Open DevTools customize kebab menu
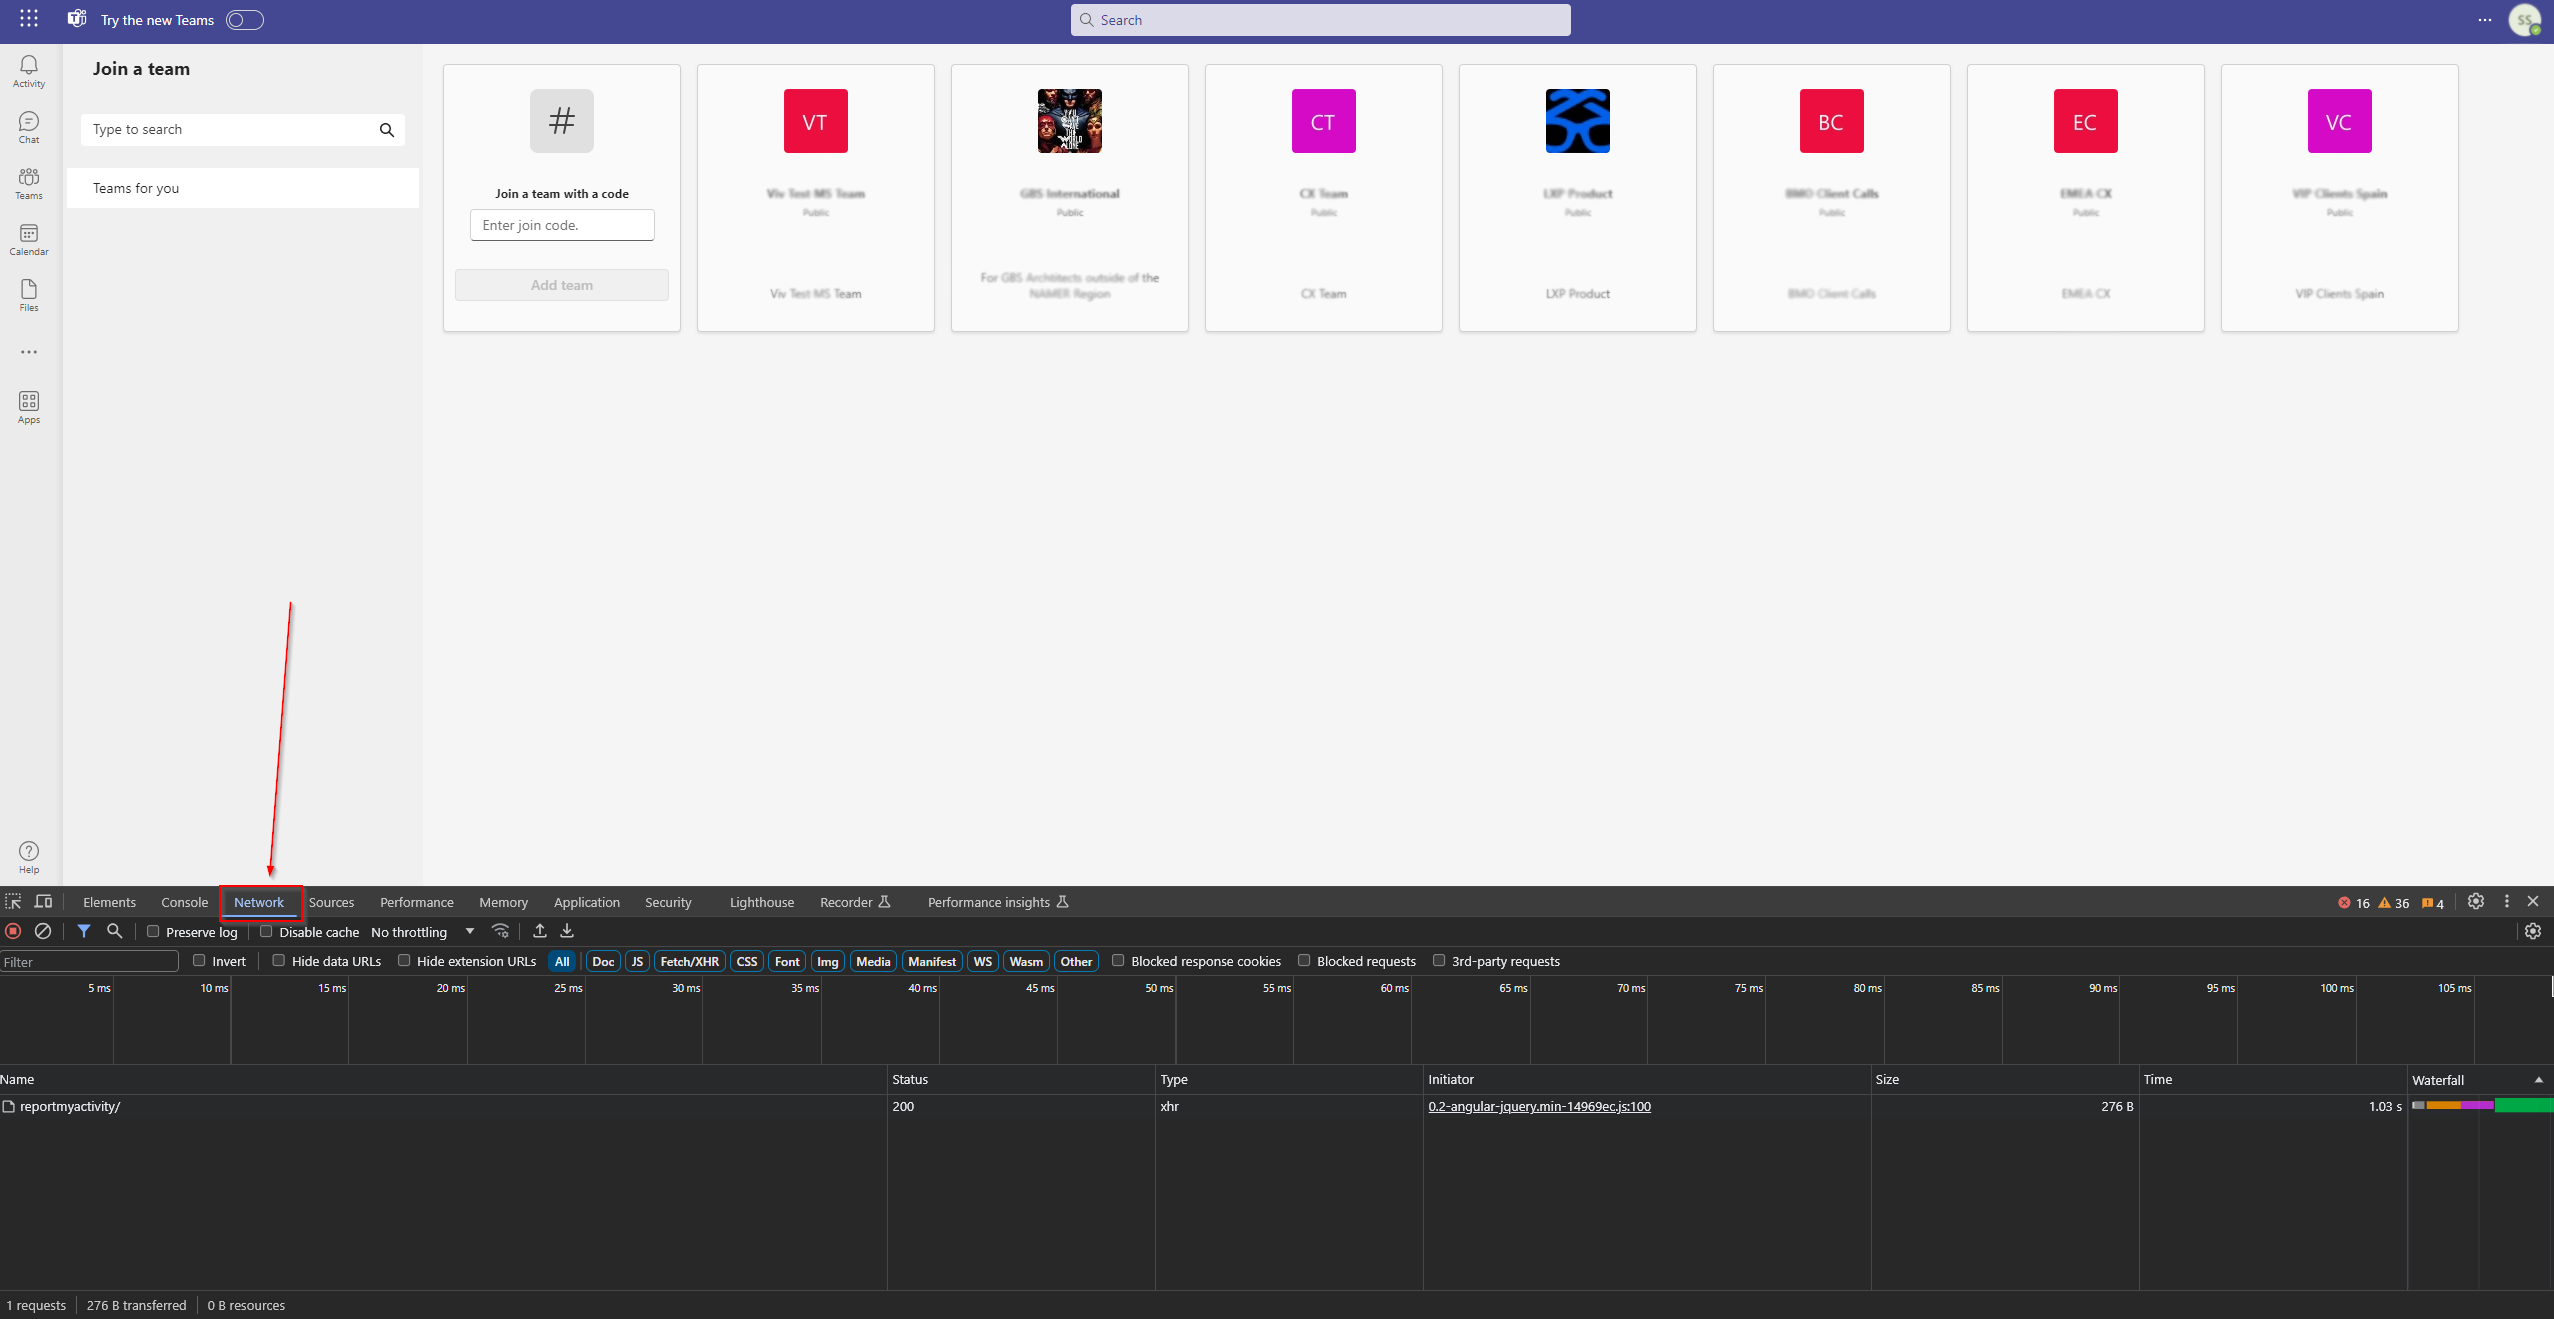The height and width of the screenshot is (1319, 2554). coord(2507,902)
